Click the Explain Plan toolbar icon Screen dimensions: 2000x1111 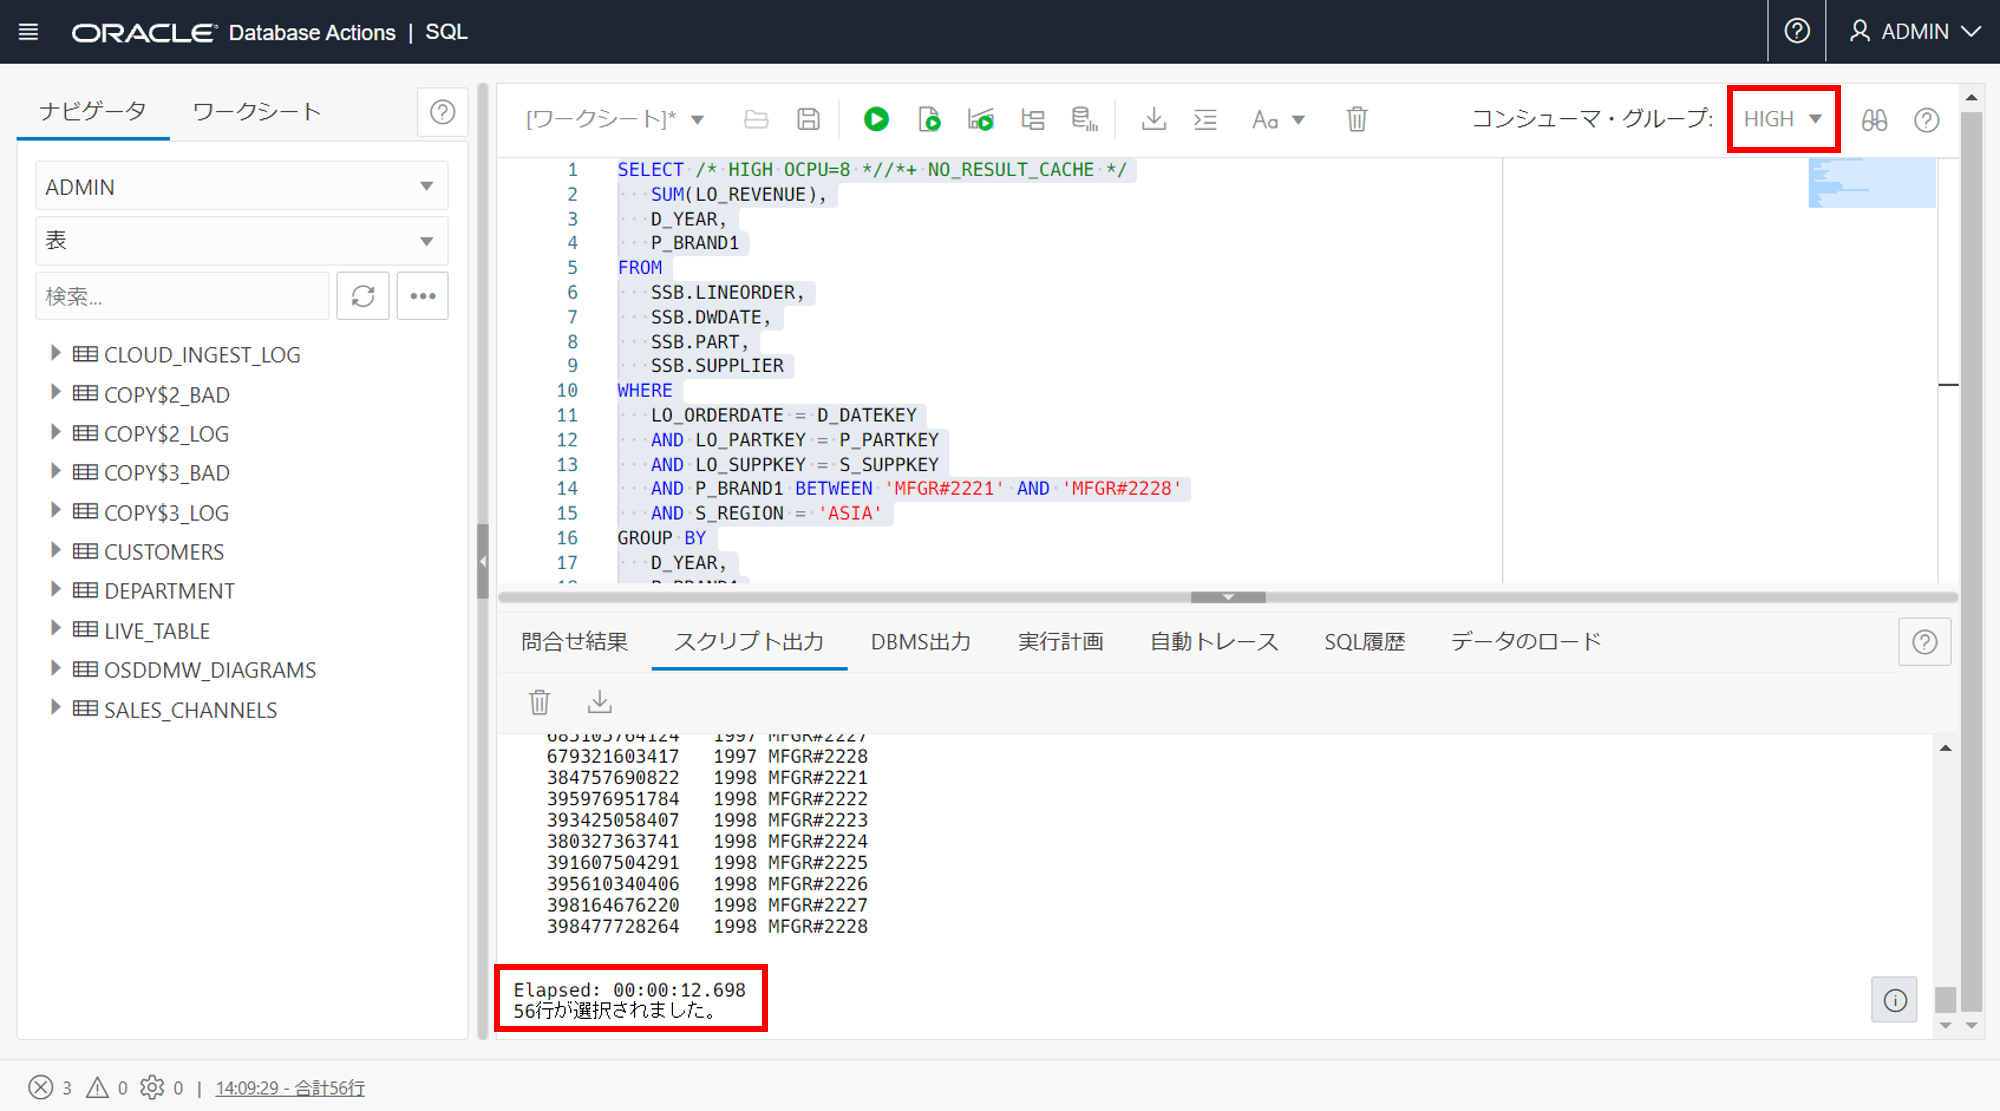[x=1033, y=120]
